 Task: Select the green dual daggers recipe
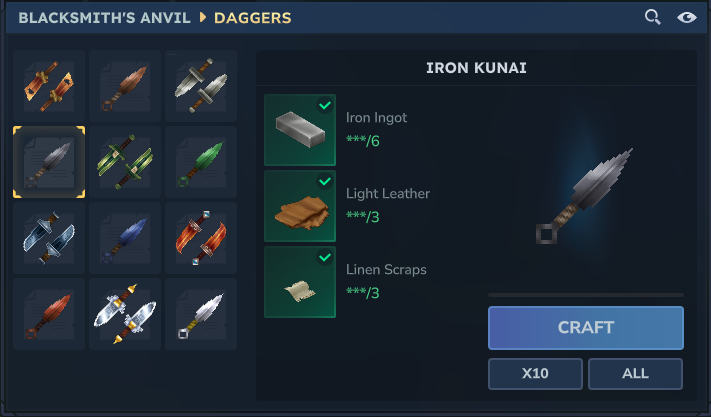pyautogui.click(x=125, y=162)
